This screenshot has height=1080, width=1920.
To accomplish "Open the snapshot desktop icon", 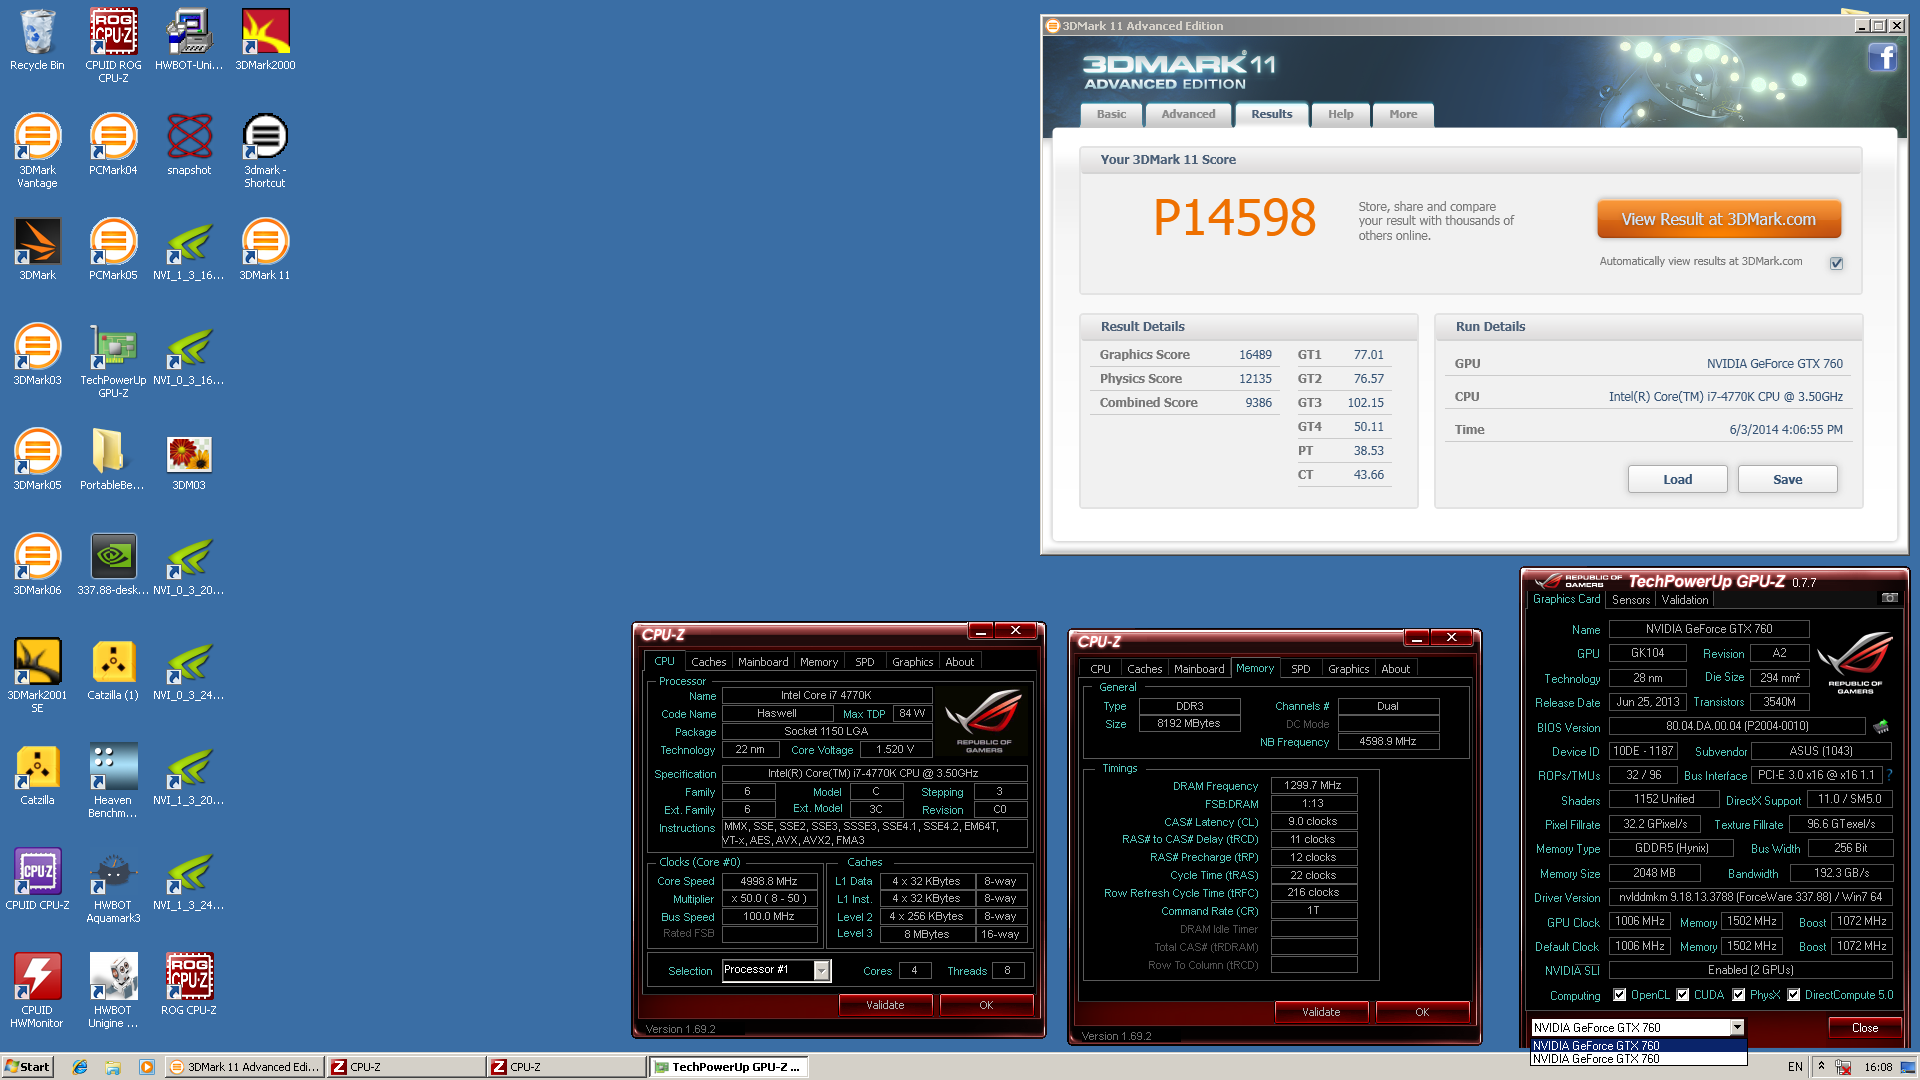I will [189, 145].
